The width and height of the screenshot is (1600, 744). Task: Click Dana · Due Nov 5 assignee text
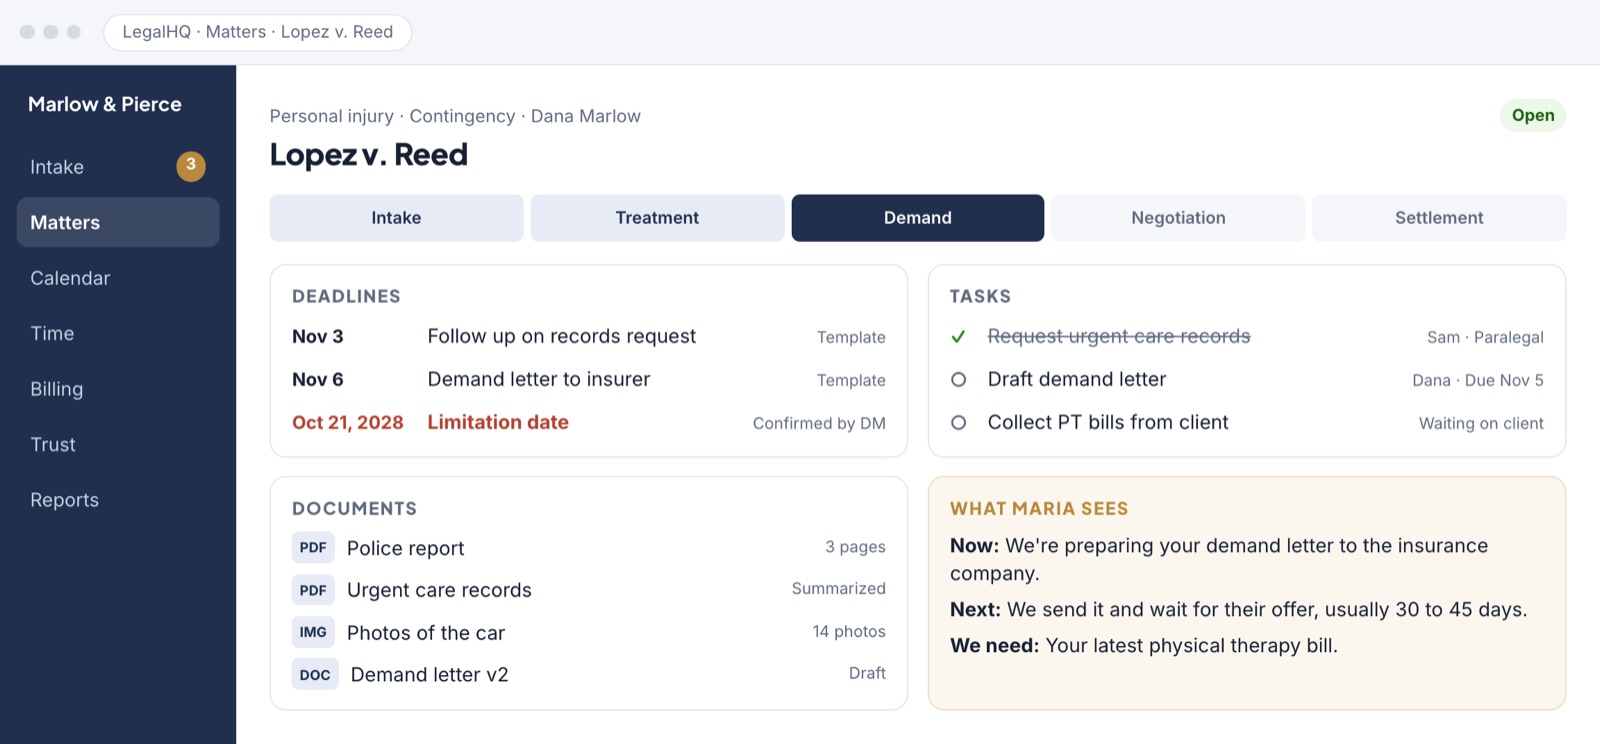1478,380
